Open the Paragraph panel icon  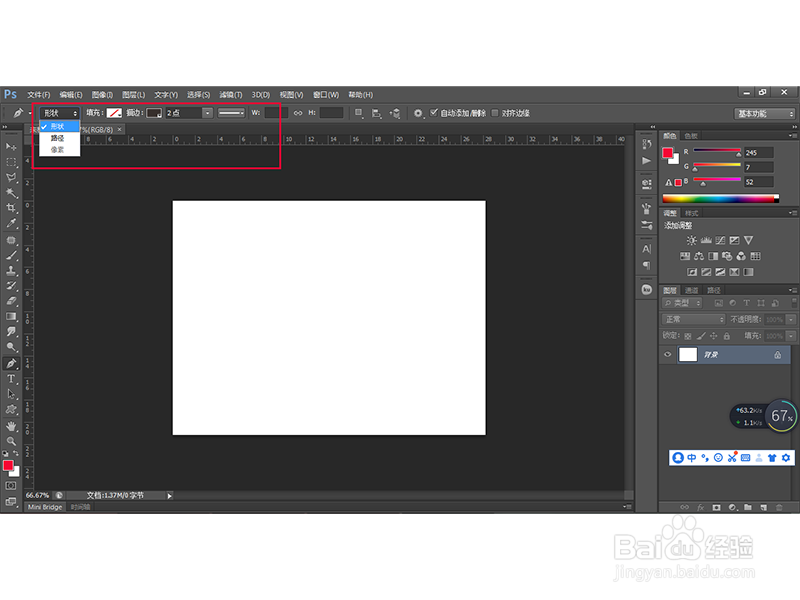click(646, 265)
